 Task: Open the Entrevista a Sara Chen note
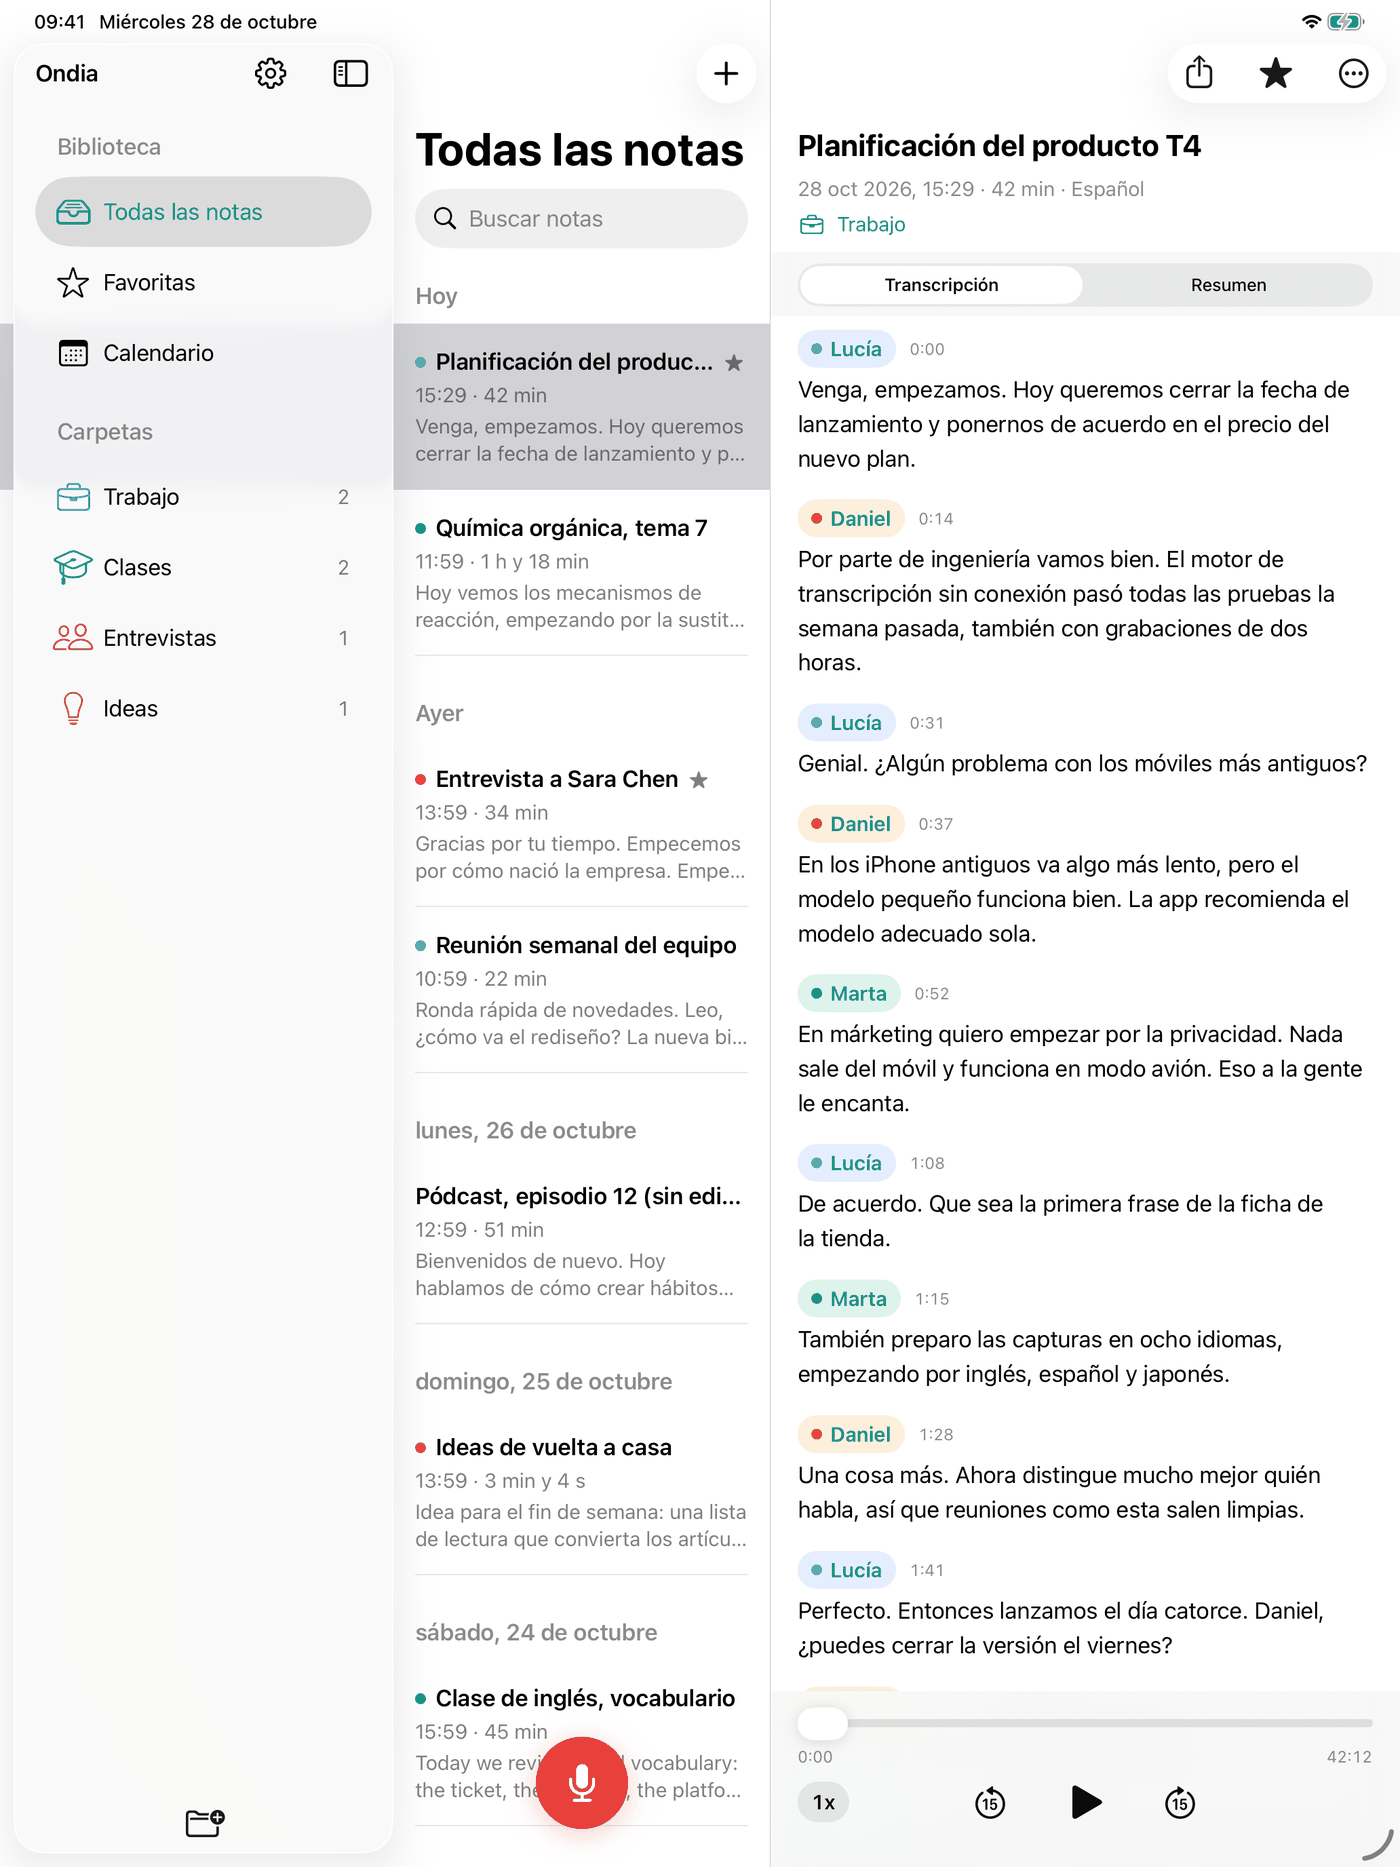[581, 824]
